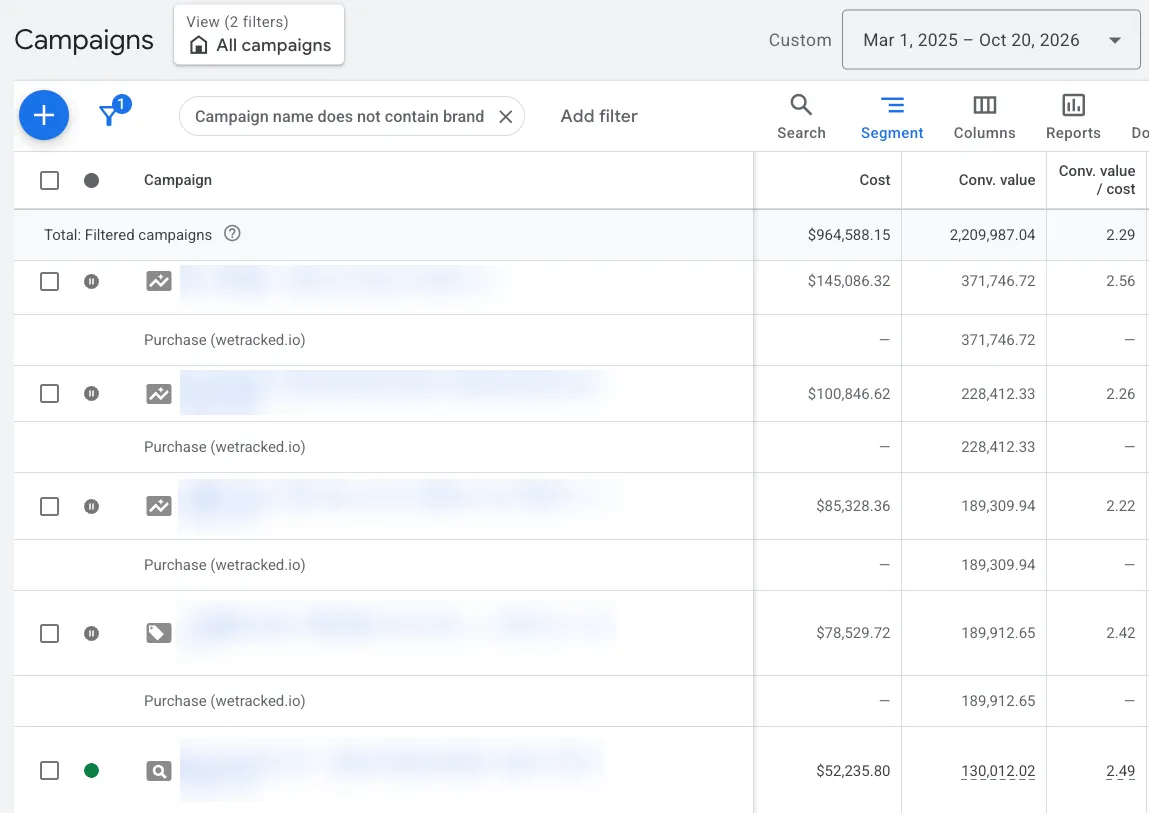1149x813 pixels.
Task: Click Search campaign icon in $52,235.80 row
Action: (159, 770)
